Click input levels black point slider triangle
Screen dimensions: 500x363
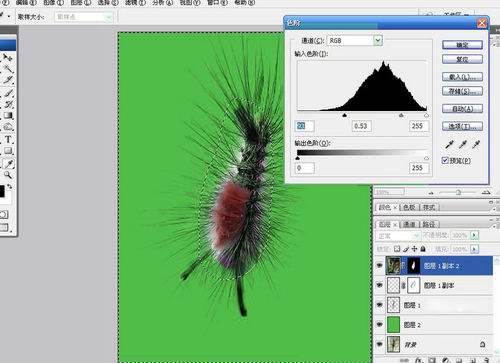345,115
